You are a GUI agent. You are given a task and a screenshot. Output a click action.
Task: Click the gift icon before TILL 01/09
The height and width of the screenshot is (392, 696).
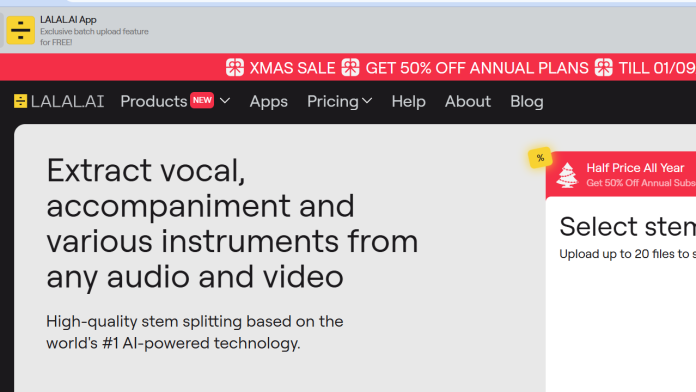[x=603, y=67]
